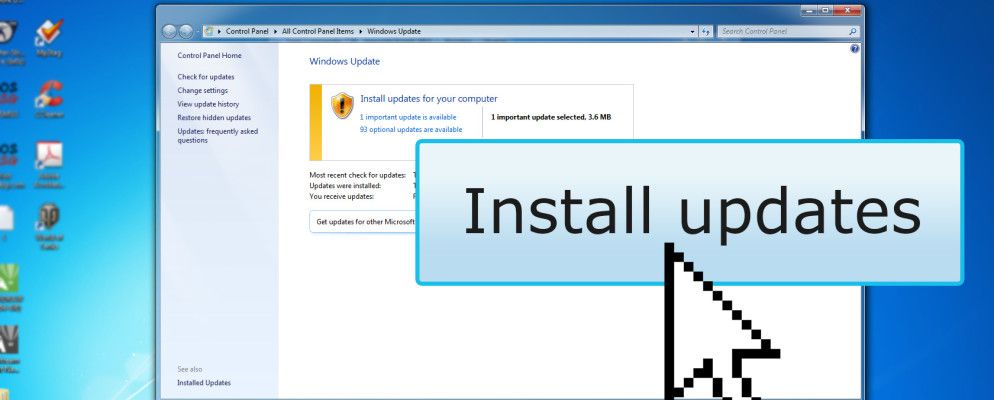Open 93 optional updates are available

(x=411, y=130)
